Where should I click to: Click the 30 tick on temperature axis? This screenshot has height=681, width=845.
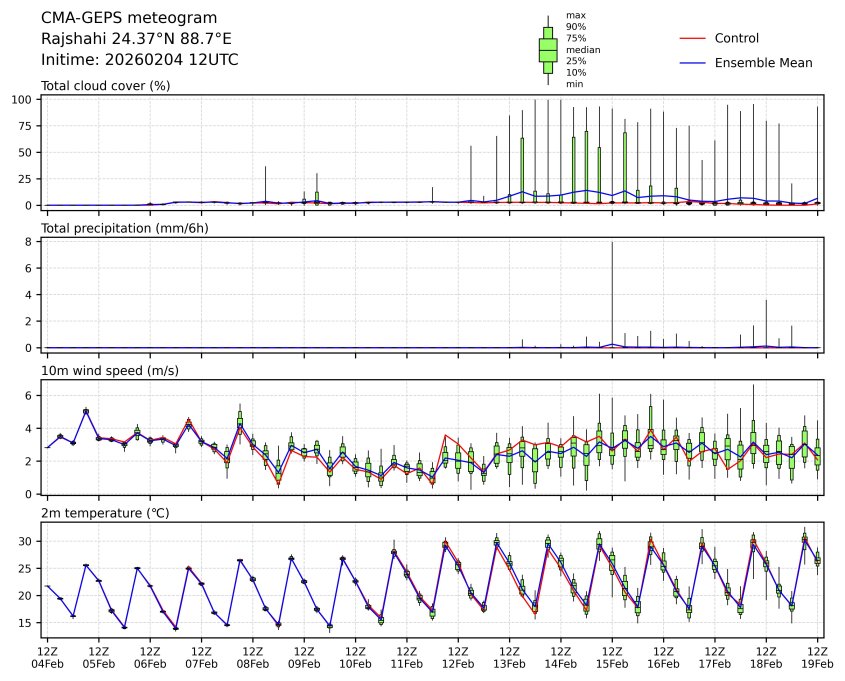(29, 541)
